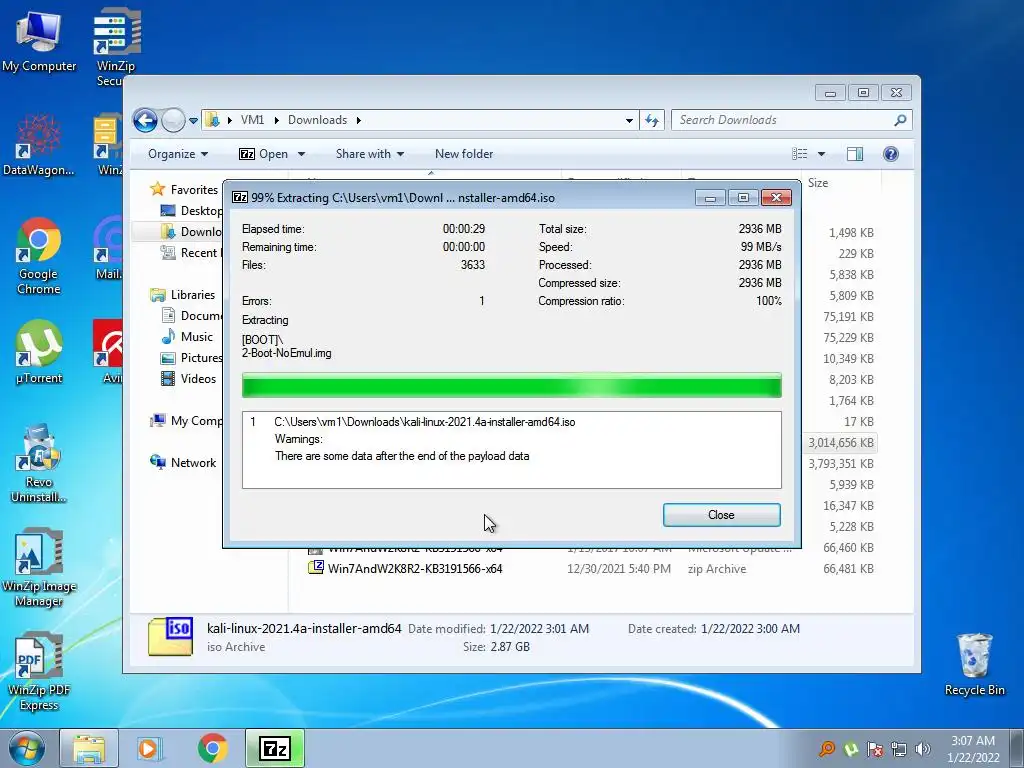
Task: Expand the address bar history dropdown
Action: tap(629, 121)
